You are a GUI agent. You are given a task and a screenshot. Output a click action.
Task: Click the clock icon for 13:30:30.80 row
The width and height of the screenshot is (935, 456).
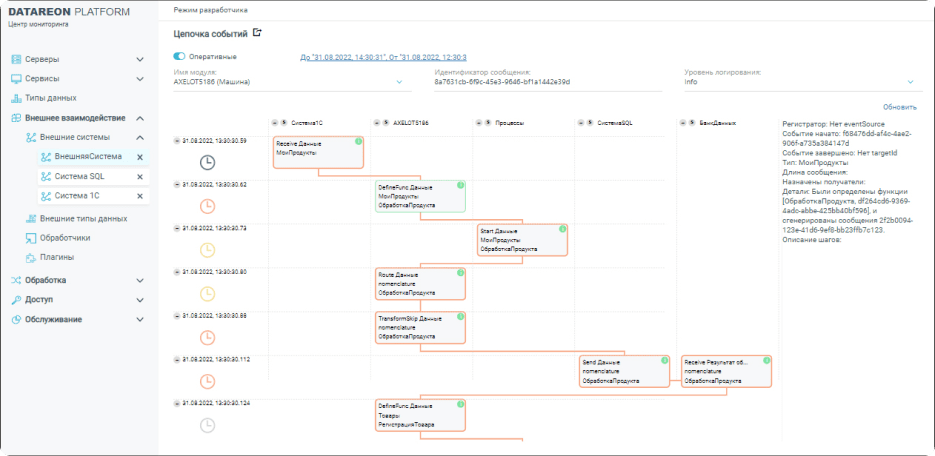click(x=207, y=293)
